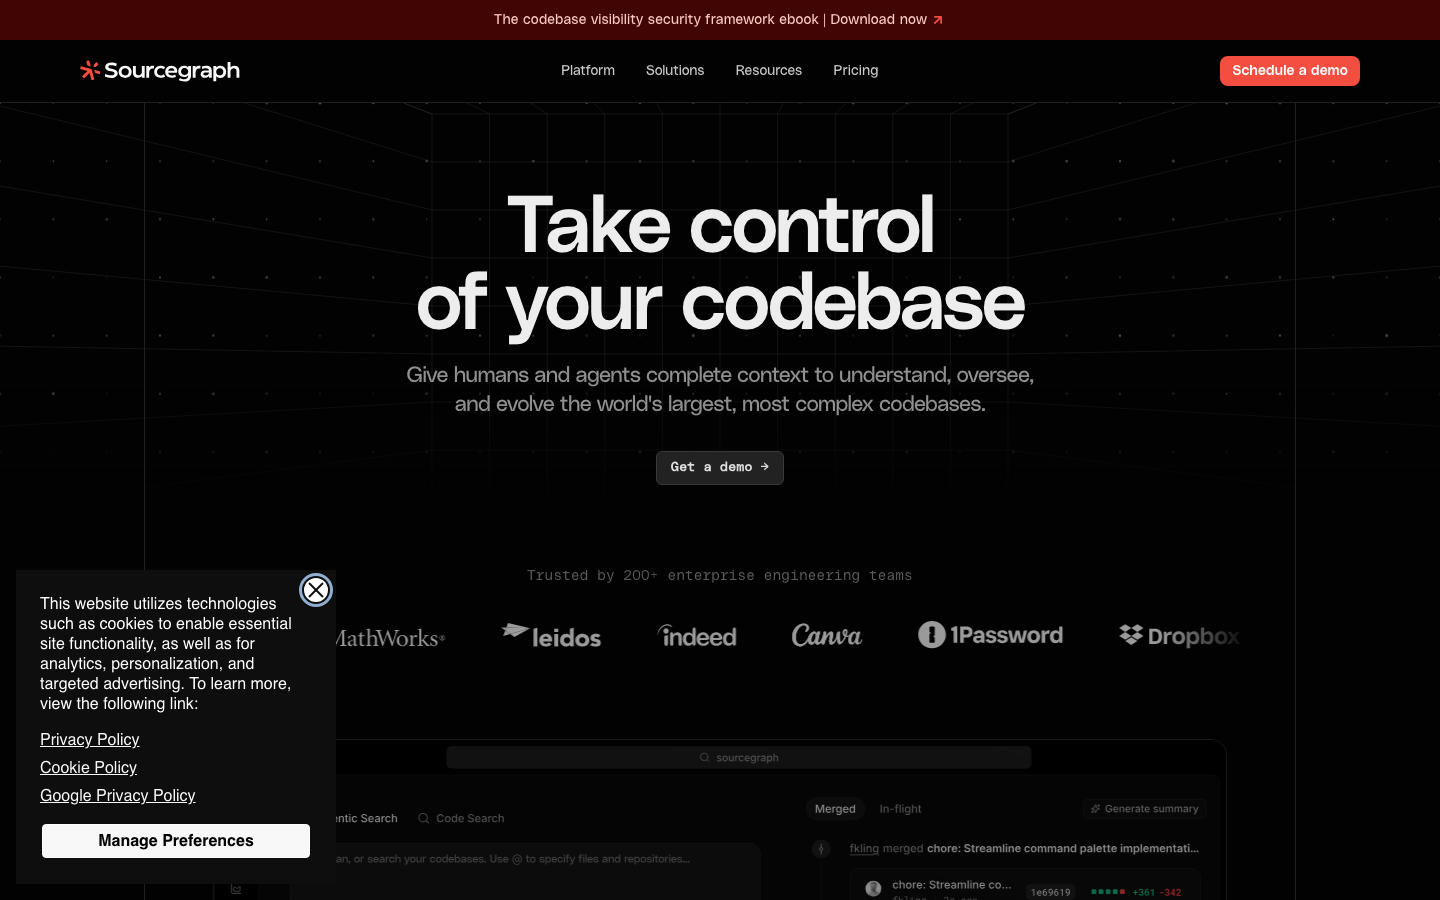Click the fkling username link
Viewport: 1440px width, 900px height.
(x=864, y=848)
